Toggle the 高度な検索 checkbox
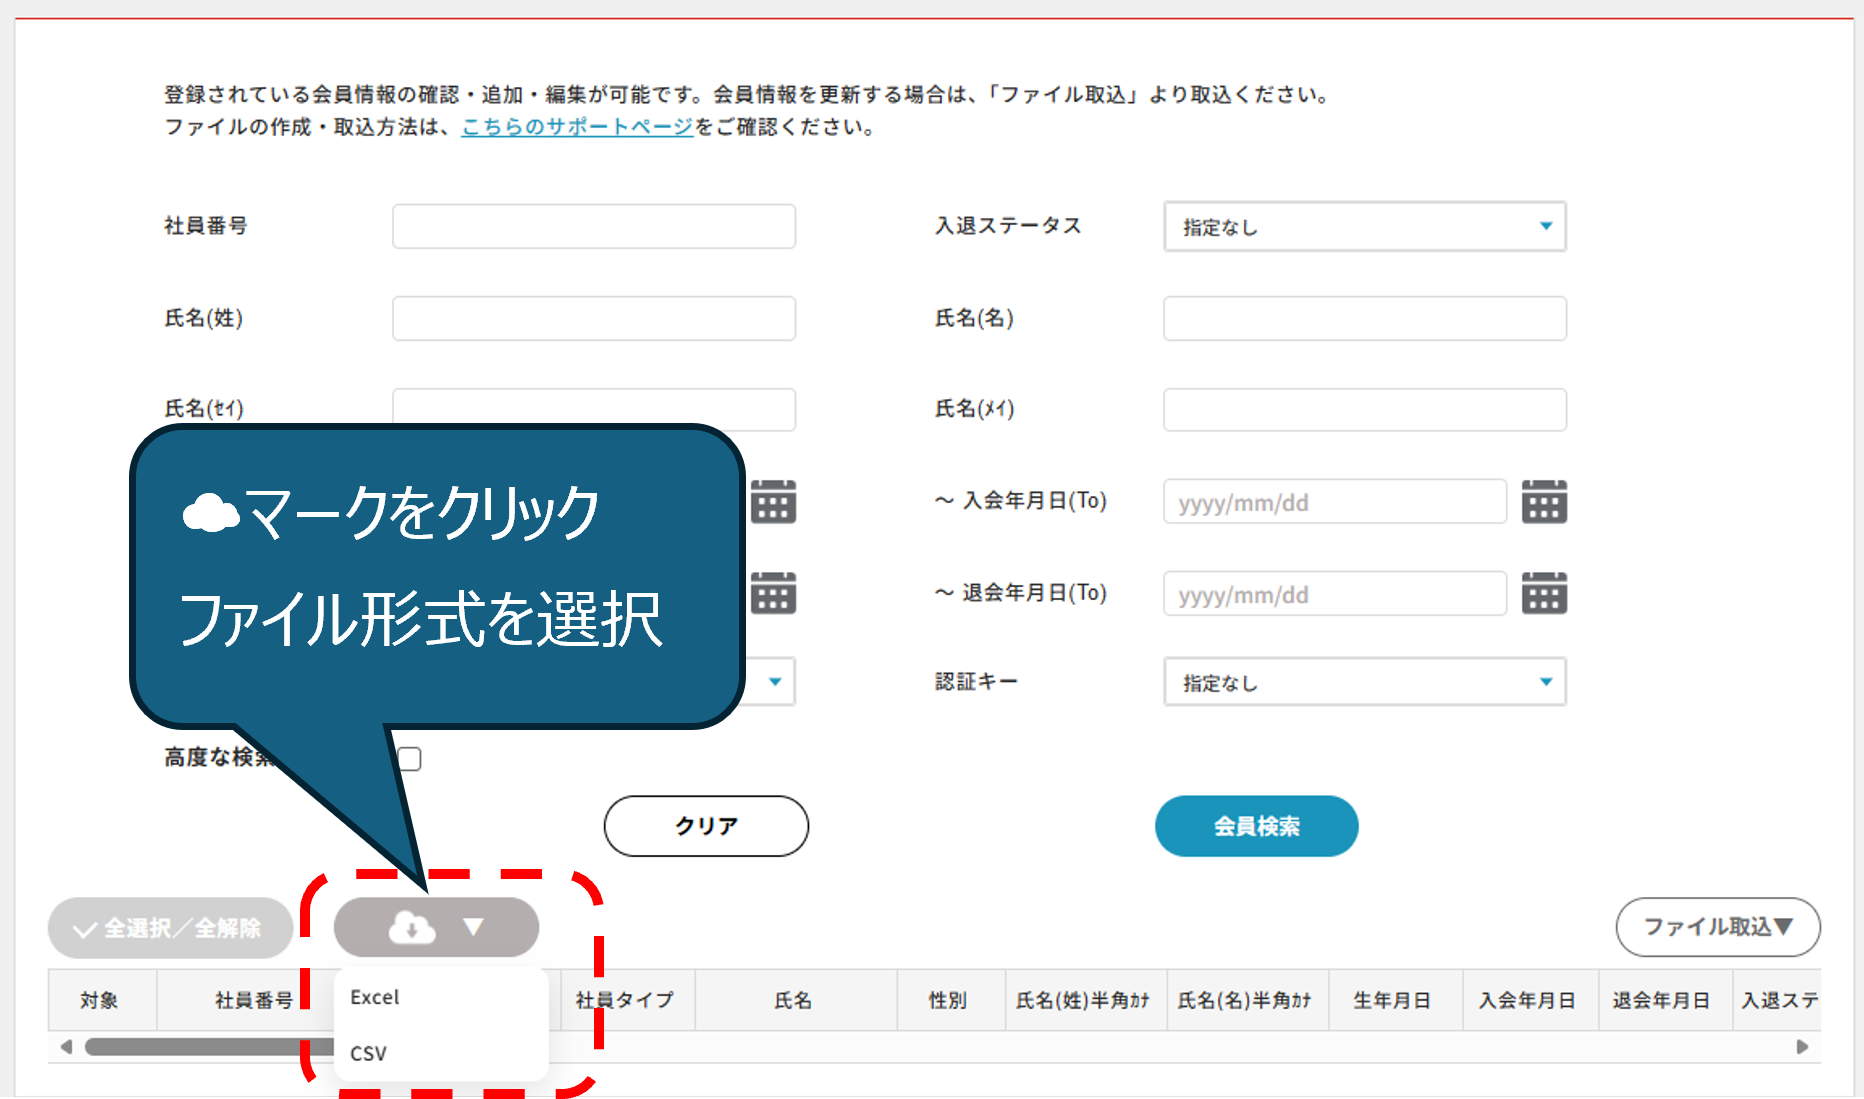 410,759
